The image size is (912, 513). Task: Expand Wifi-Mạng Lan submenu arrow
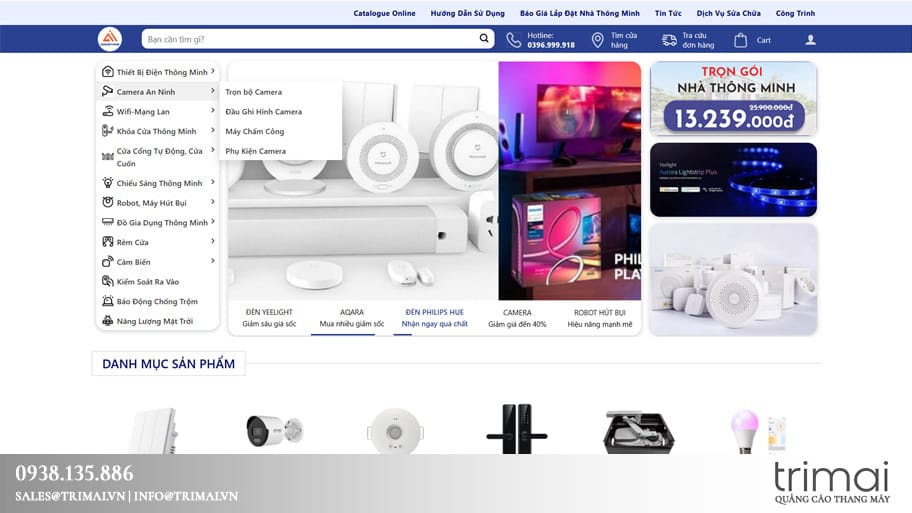click(213, 111)
